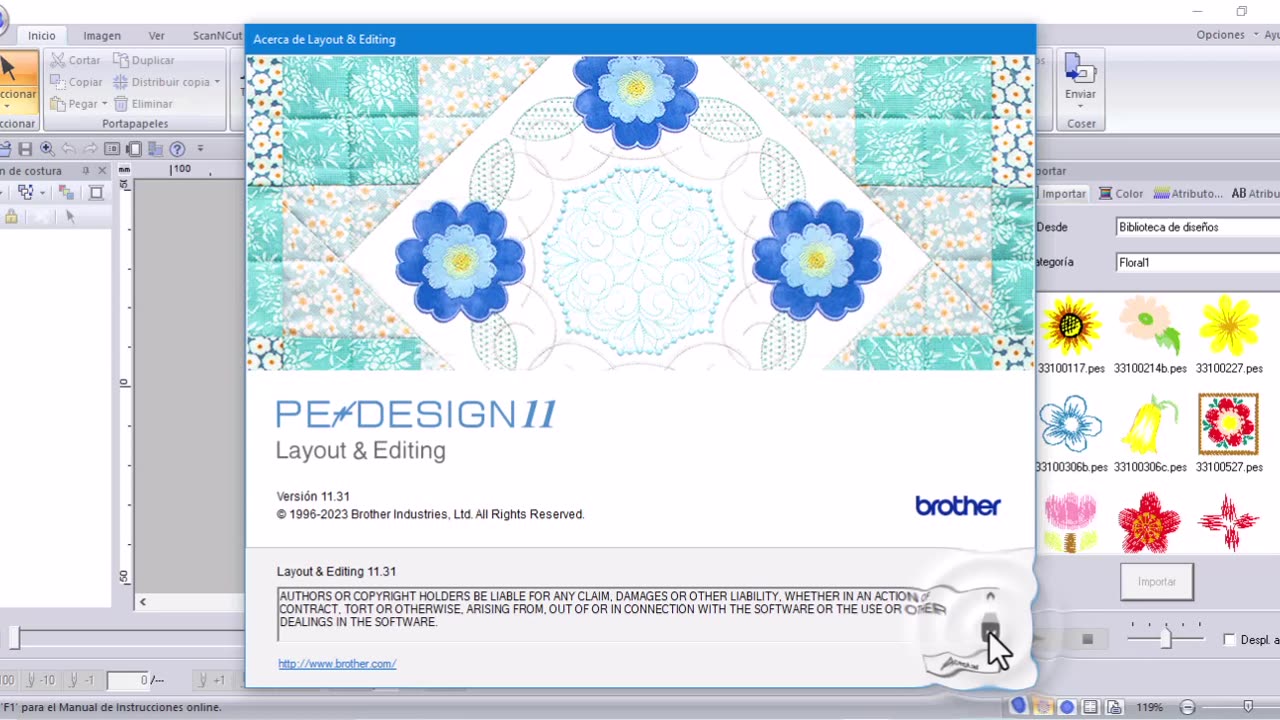Click the first blue solid view icon in status bar
Image resolution: width=1280 pixels, height=720 pixels.
(1018, 706)
